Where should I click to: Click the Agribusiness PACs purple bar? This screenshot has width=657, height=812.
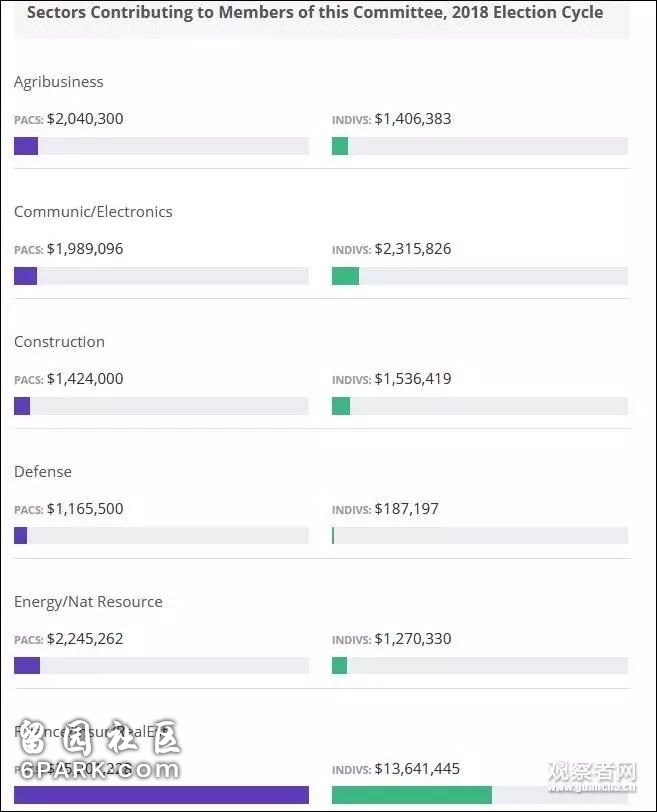[26, 146]
